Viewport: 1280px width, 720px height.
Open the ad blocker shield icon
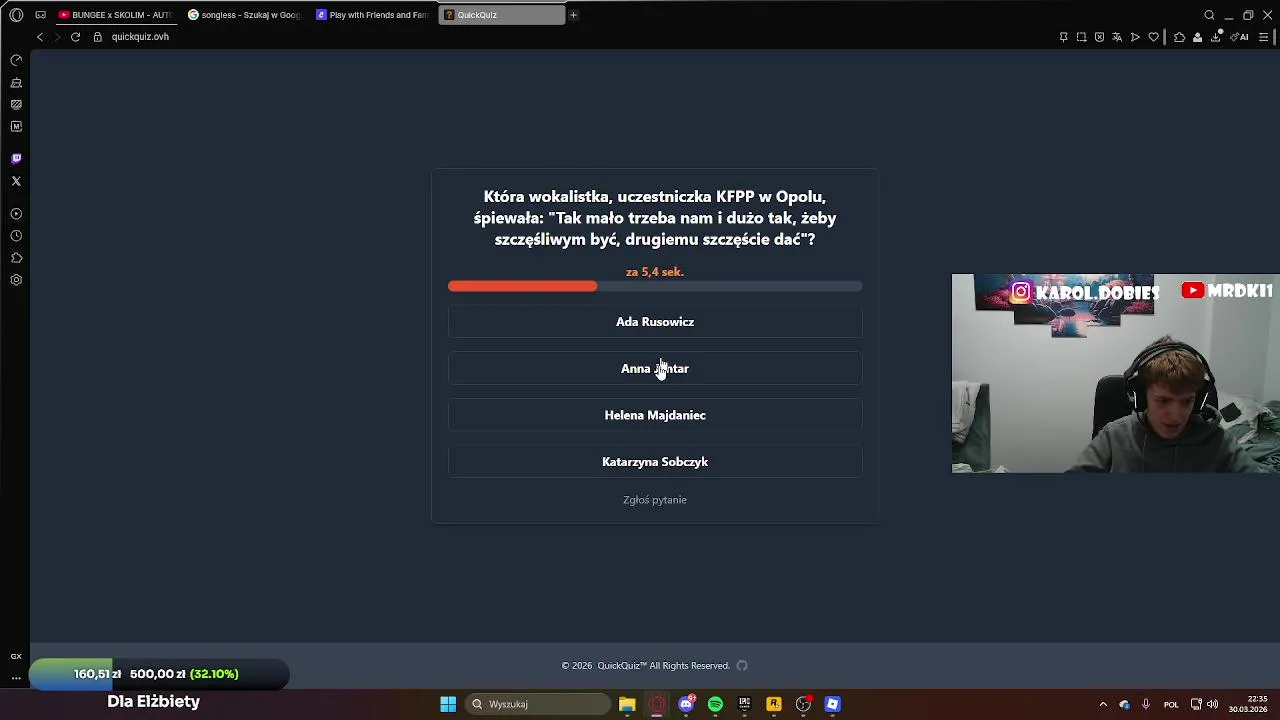pos(1099,37)
